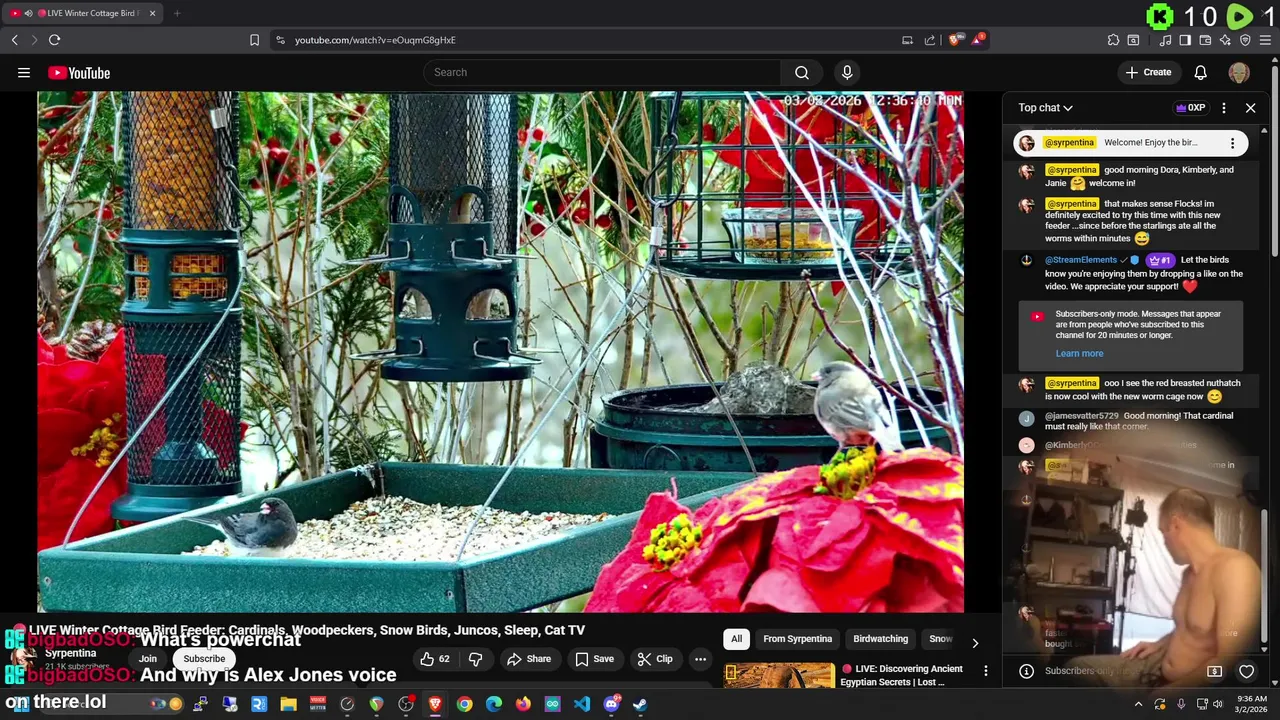This screenshot has height=720, width=1280.
Task: Click the Join membership button
Action: pos(148,659)
